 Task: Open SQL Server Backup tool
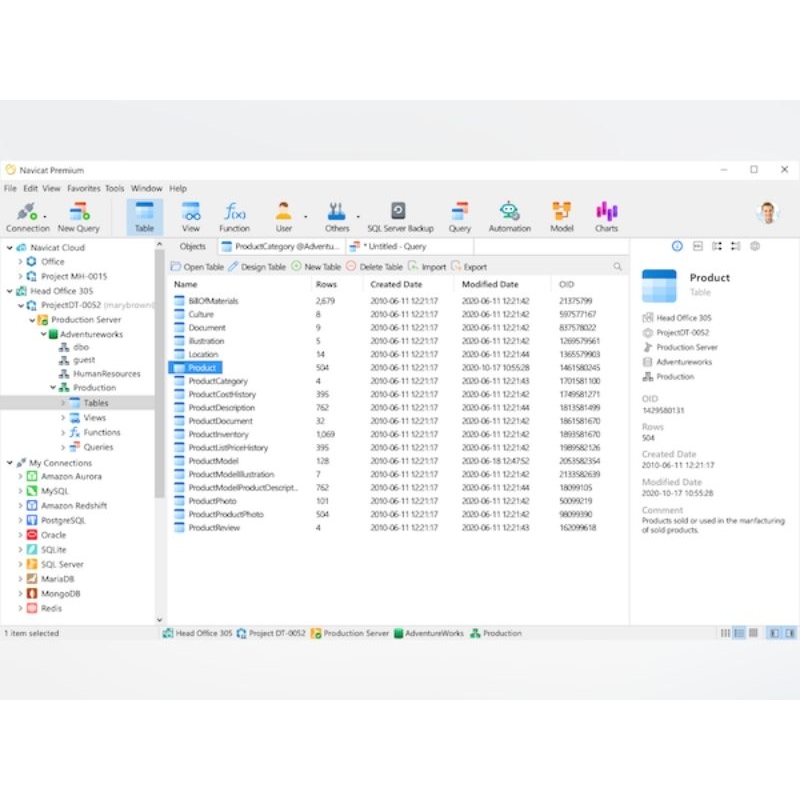coord(400,217)
